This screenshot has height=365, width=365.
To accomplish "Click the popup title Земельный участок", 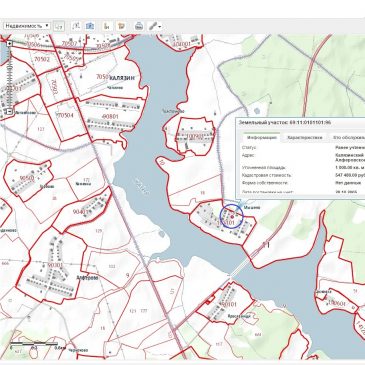I will pos(284,123).
